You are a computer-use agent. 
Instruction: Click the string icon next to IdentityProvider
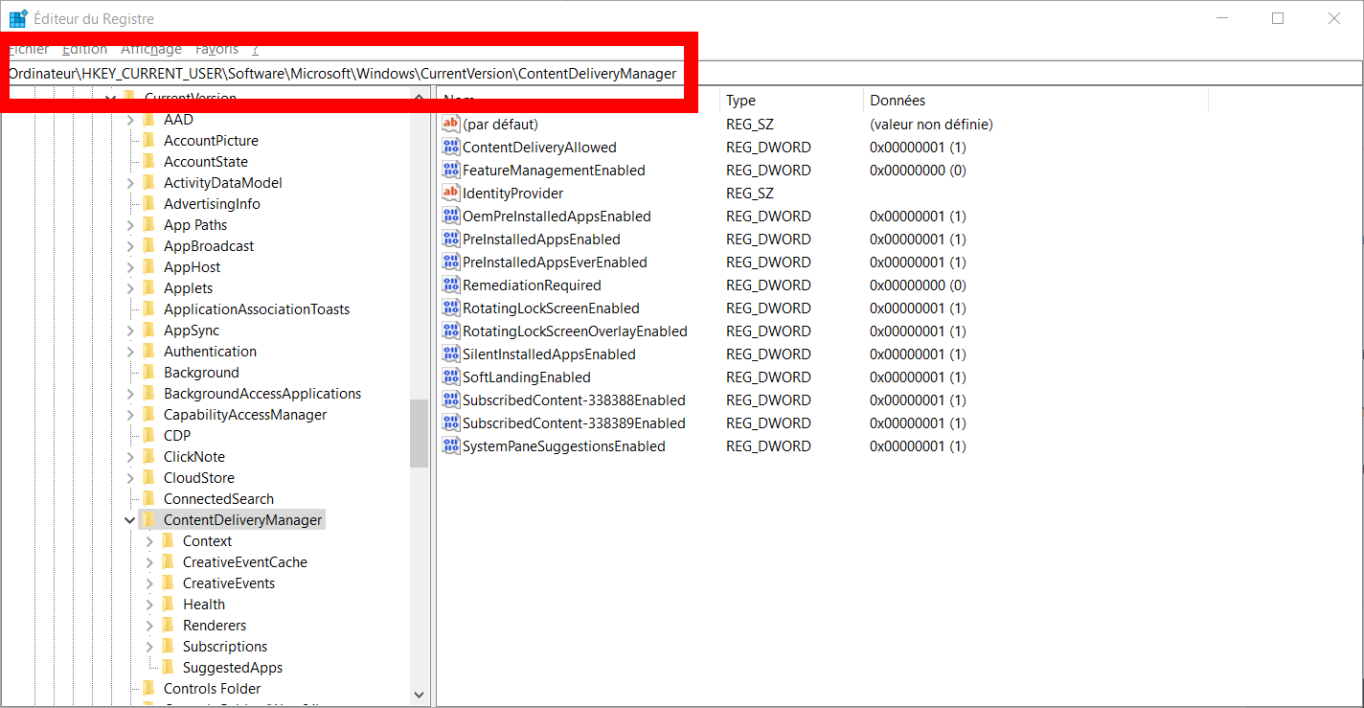(x=450, y=194)
